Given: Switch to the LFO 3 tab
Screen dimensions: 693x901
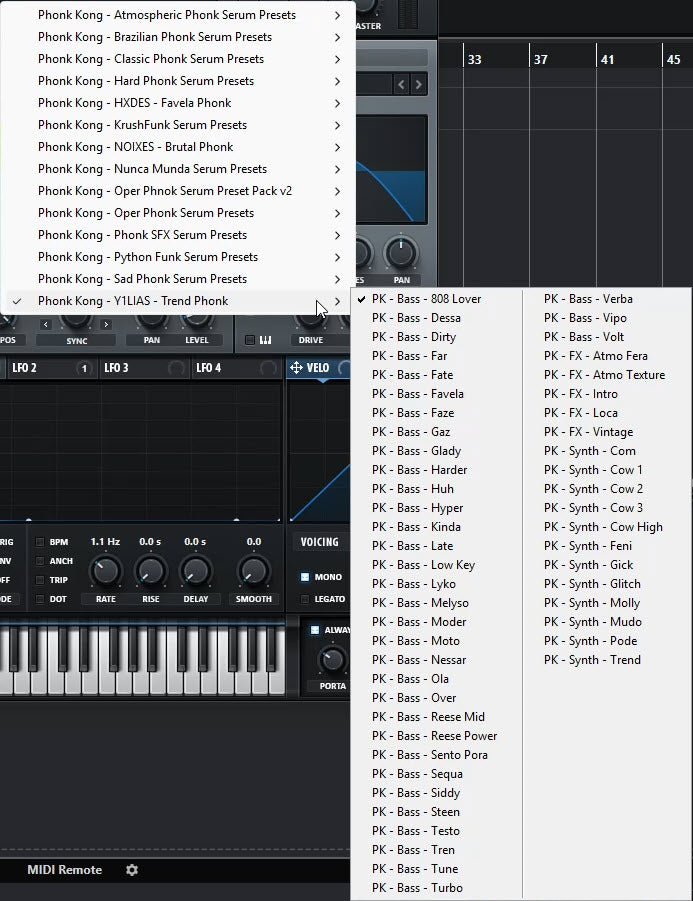Looking at the screenshot, I should click(x=117, y=368).
